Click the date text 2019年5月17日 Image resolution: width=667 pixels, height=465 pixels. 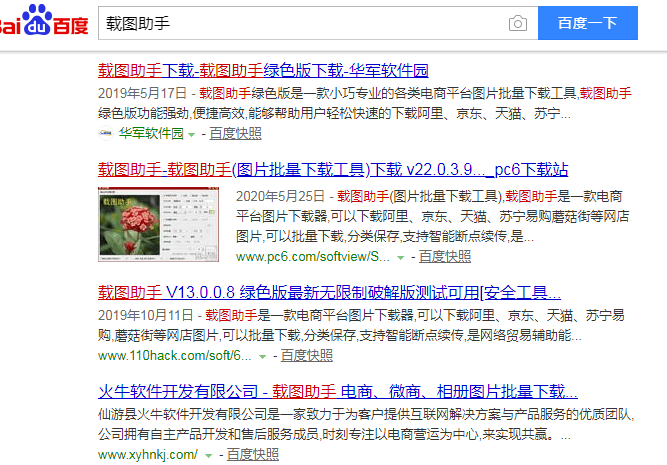point(143,93)
